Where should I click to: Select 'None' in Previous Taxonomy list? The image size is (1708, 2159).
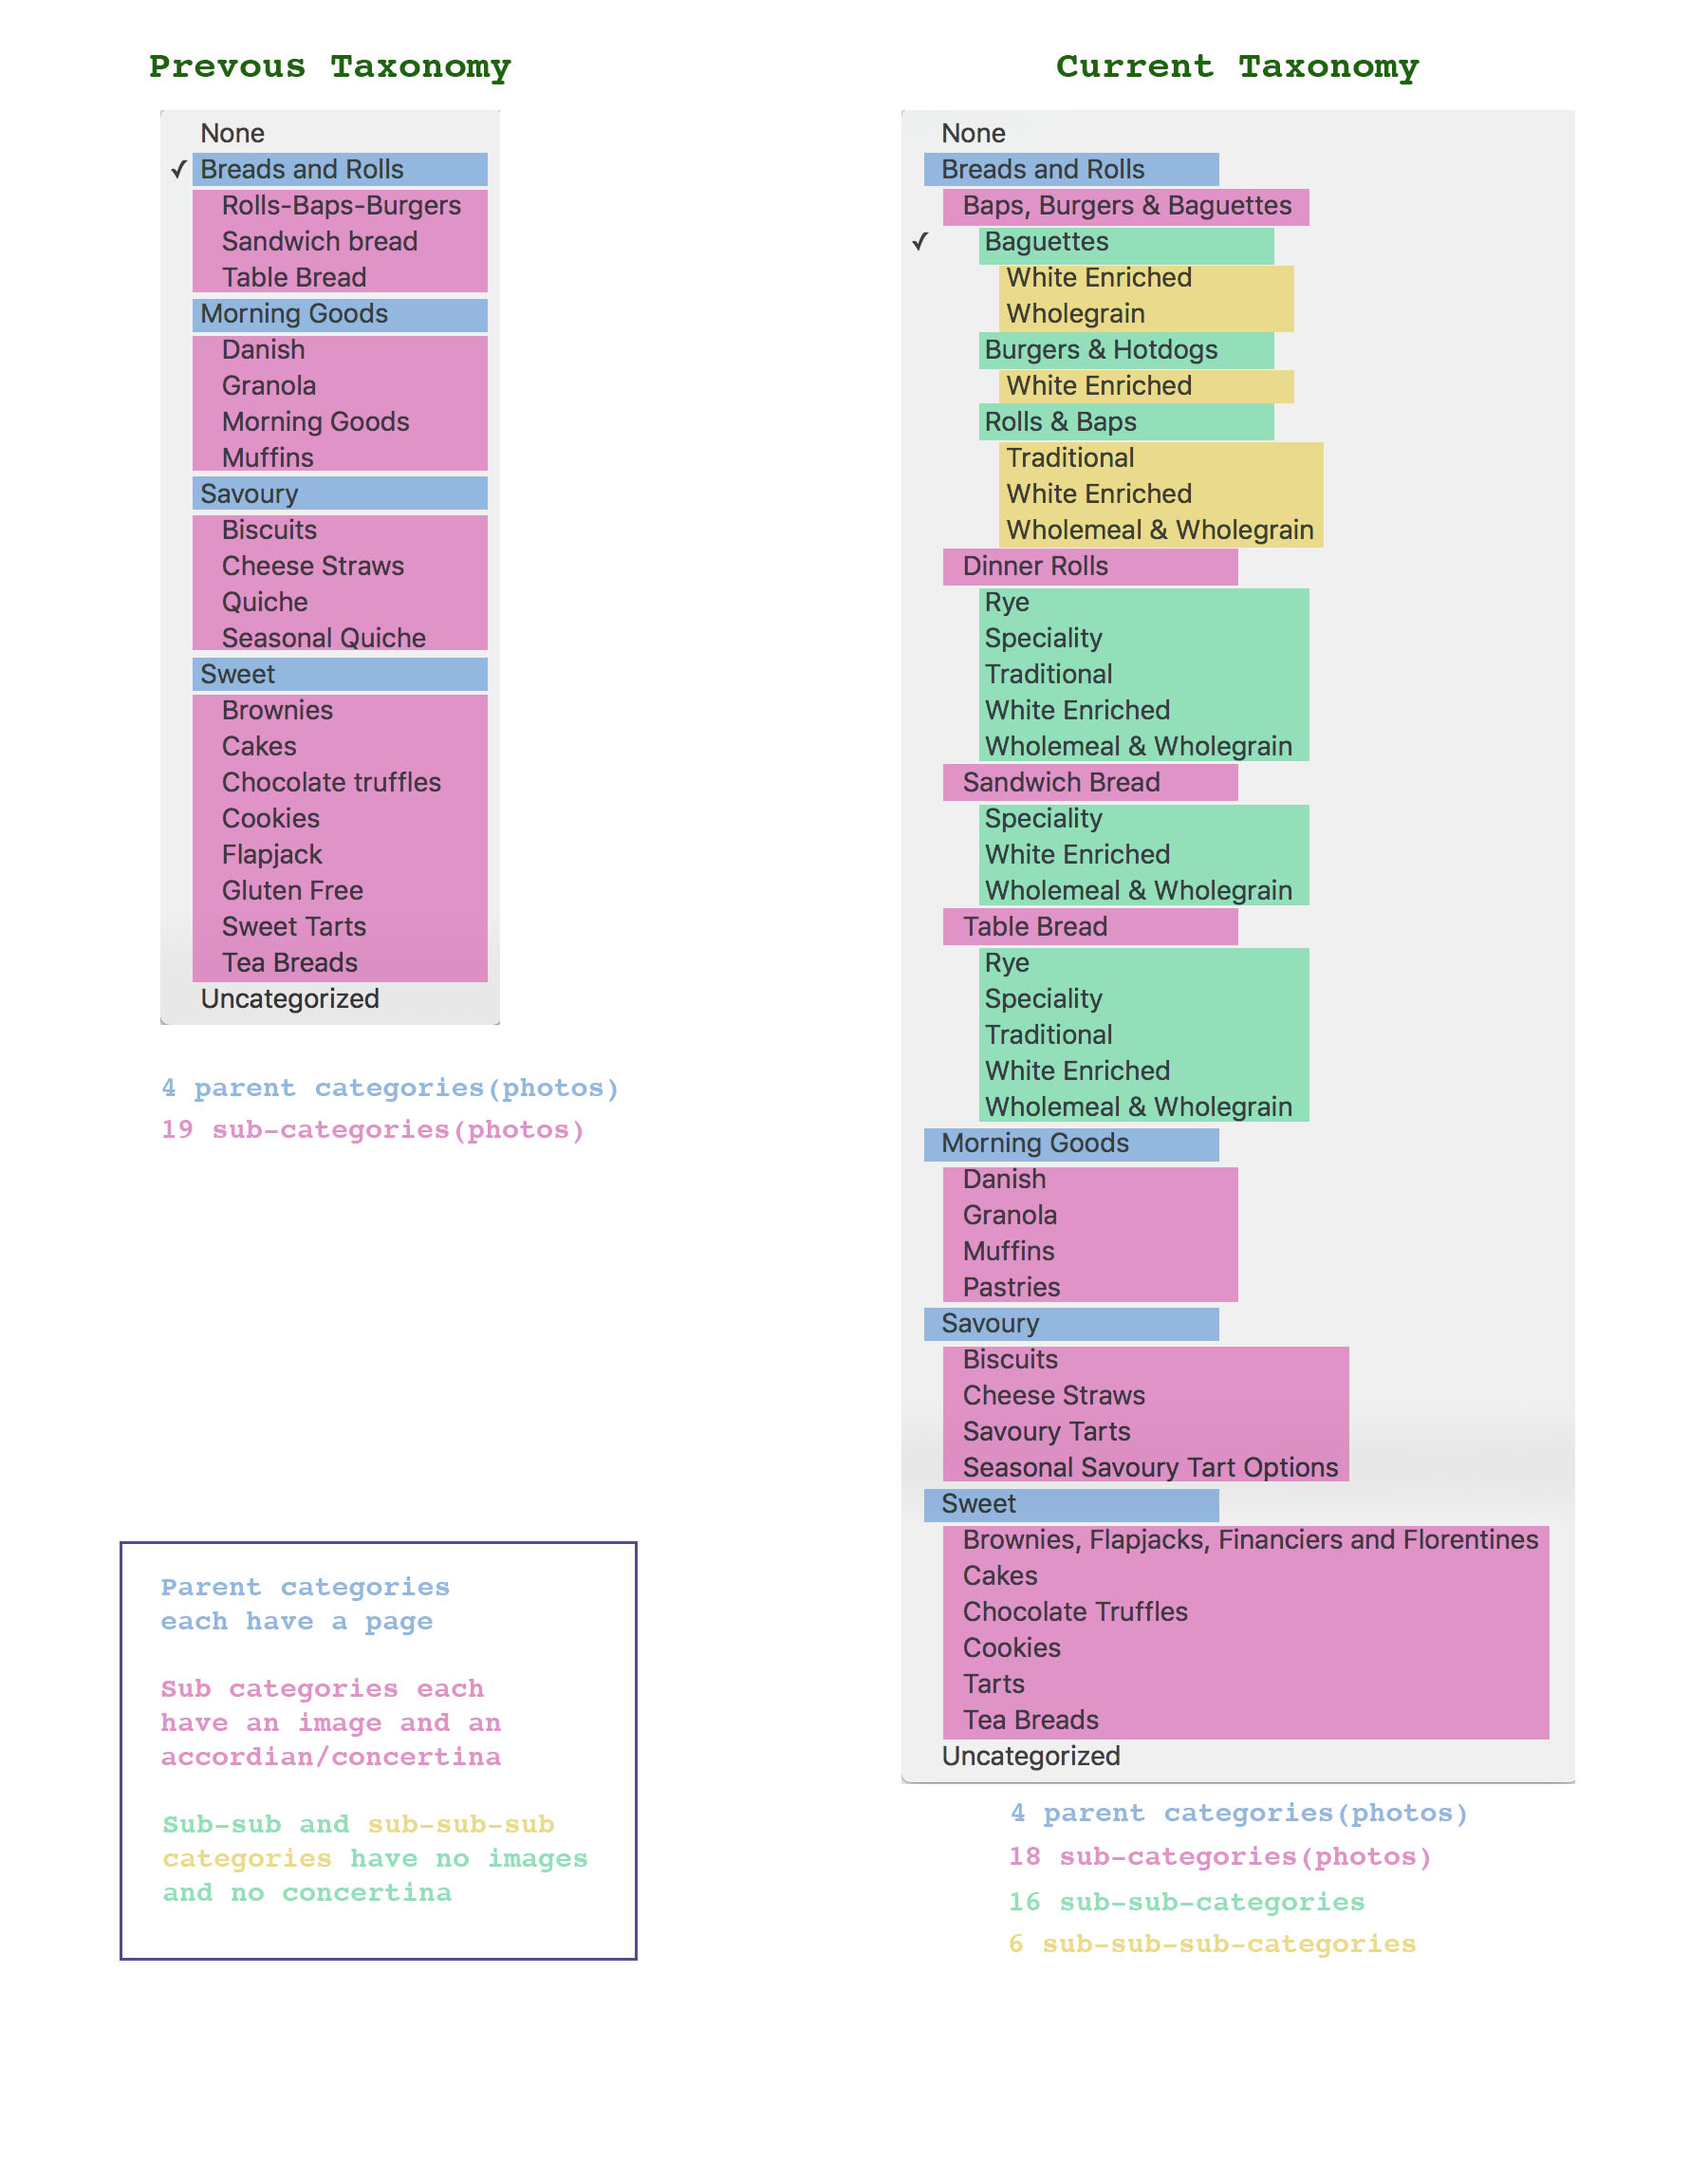tap(232, 133)
